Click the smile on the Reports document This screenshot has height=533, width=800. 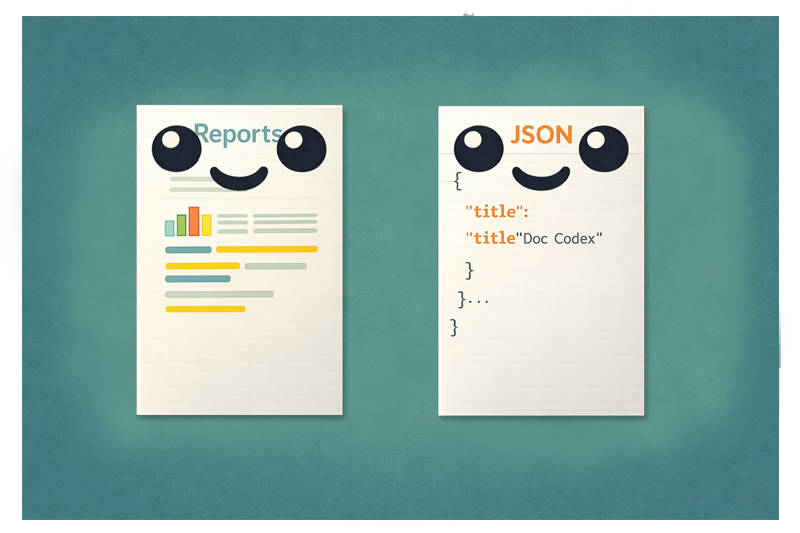[239, 179]
